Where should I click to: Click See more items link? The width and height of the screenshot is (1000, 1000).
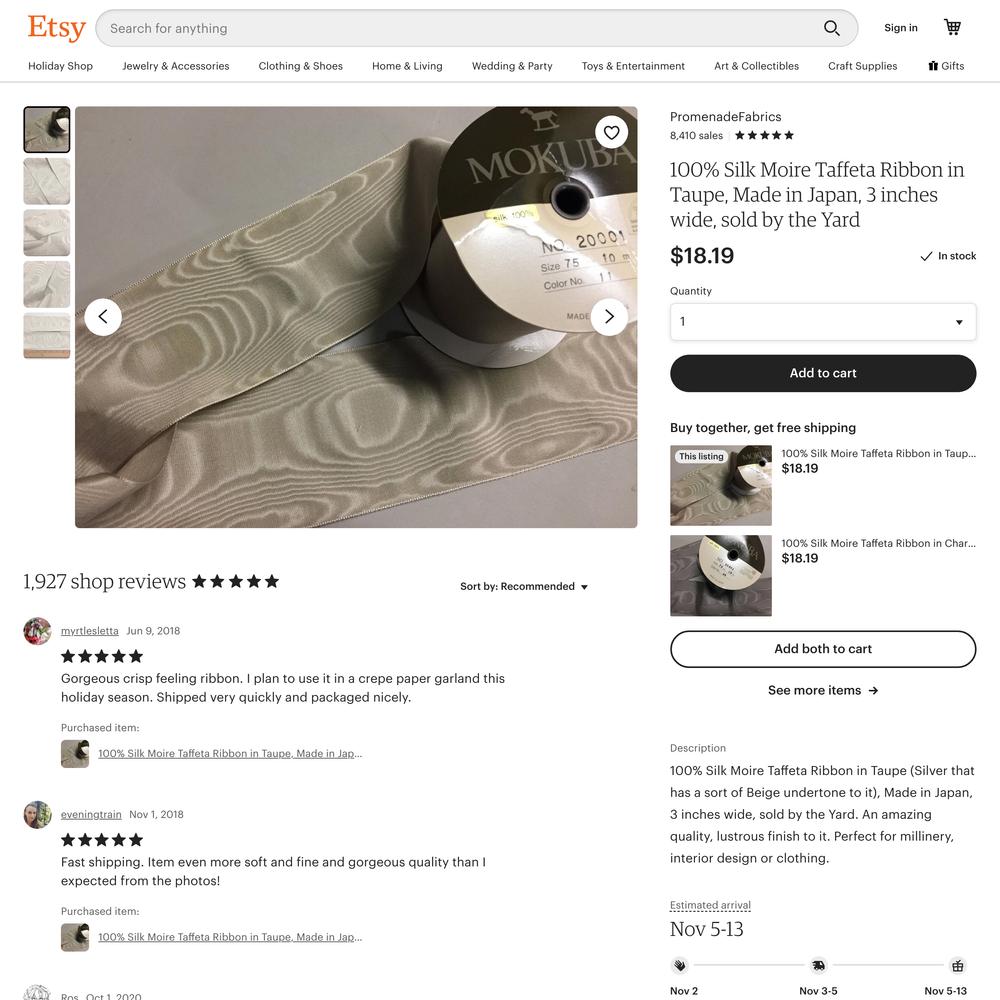(823, 691)
